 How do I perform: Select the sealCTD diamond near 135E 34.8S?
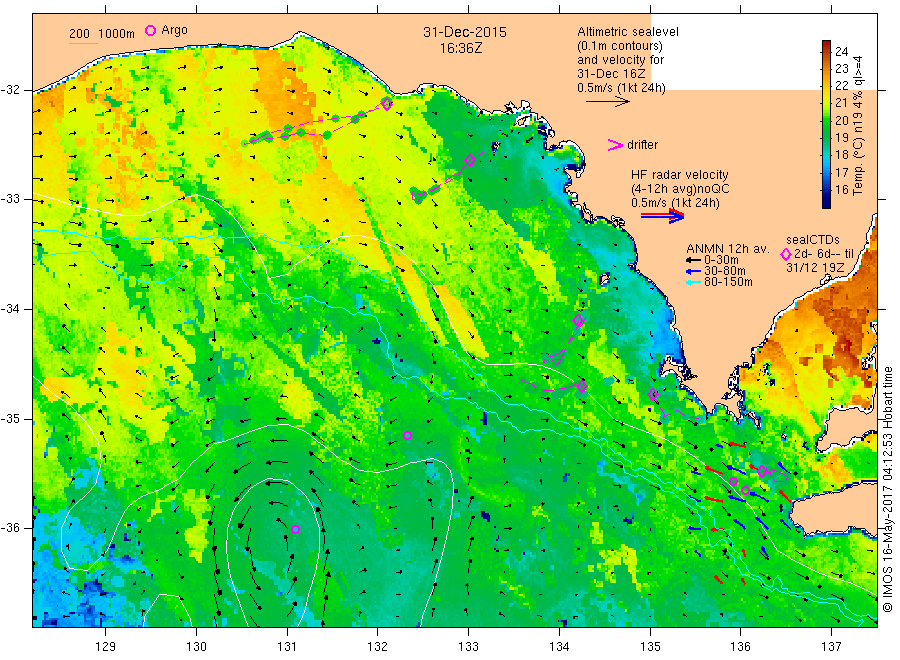[653, 394]
